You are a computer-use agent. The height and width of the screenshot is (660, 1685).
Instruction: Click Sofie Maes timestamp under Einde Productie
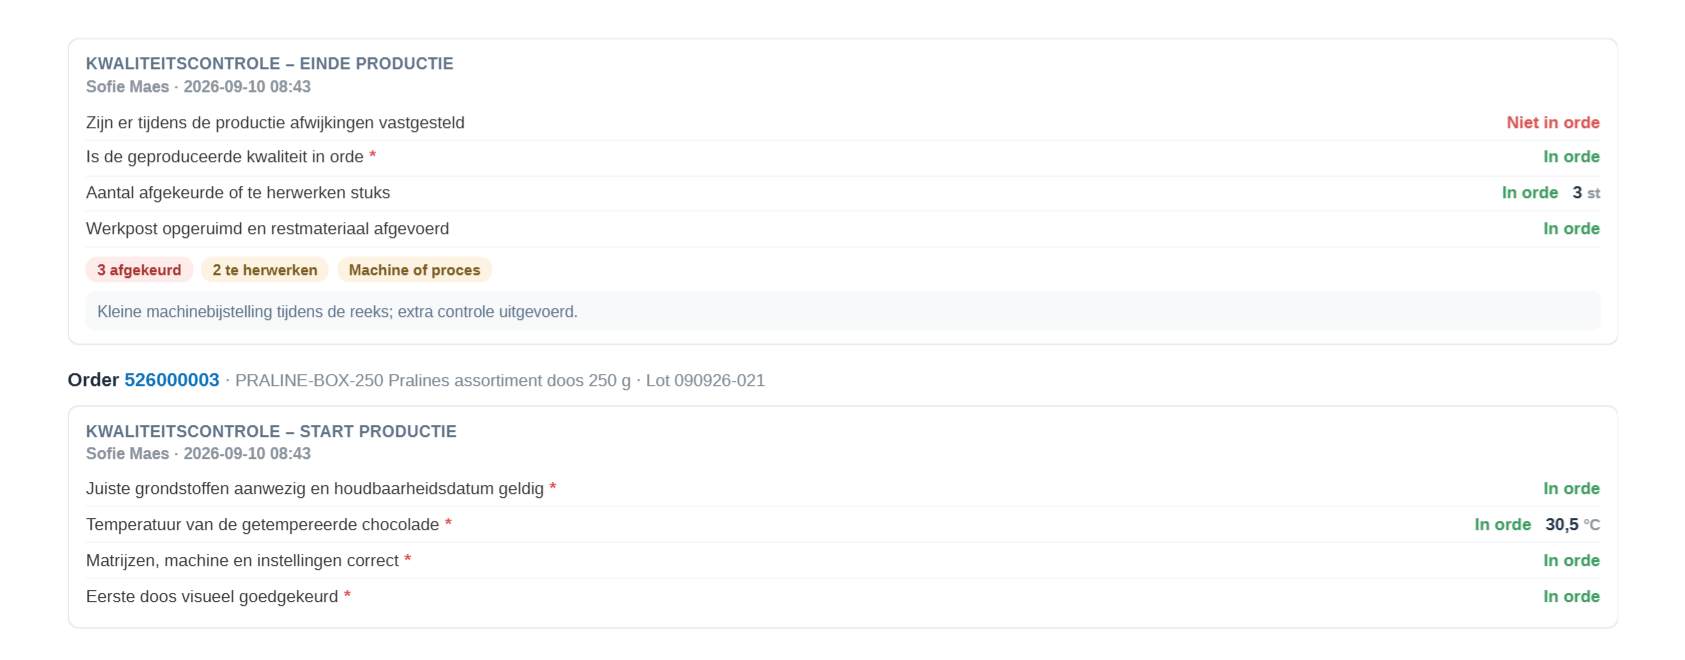198,86
